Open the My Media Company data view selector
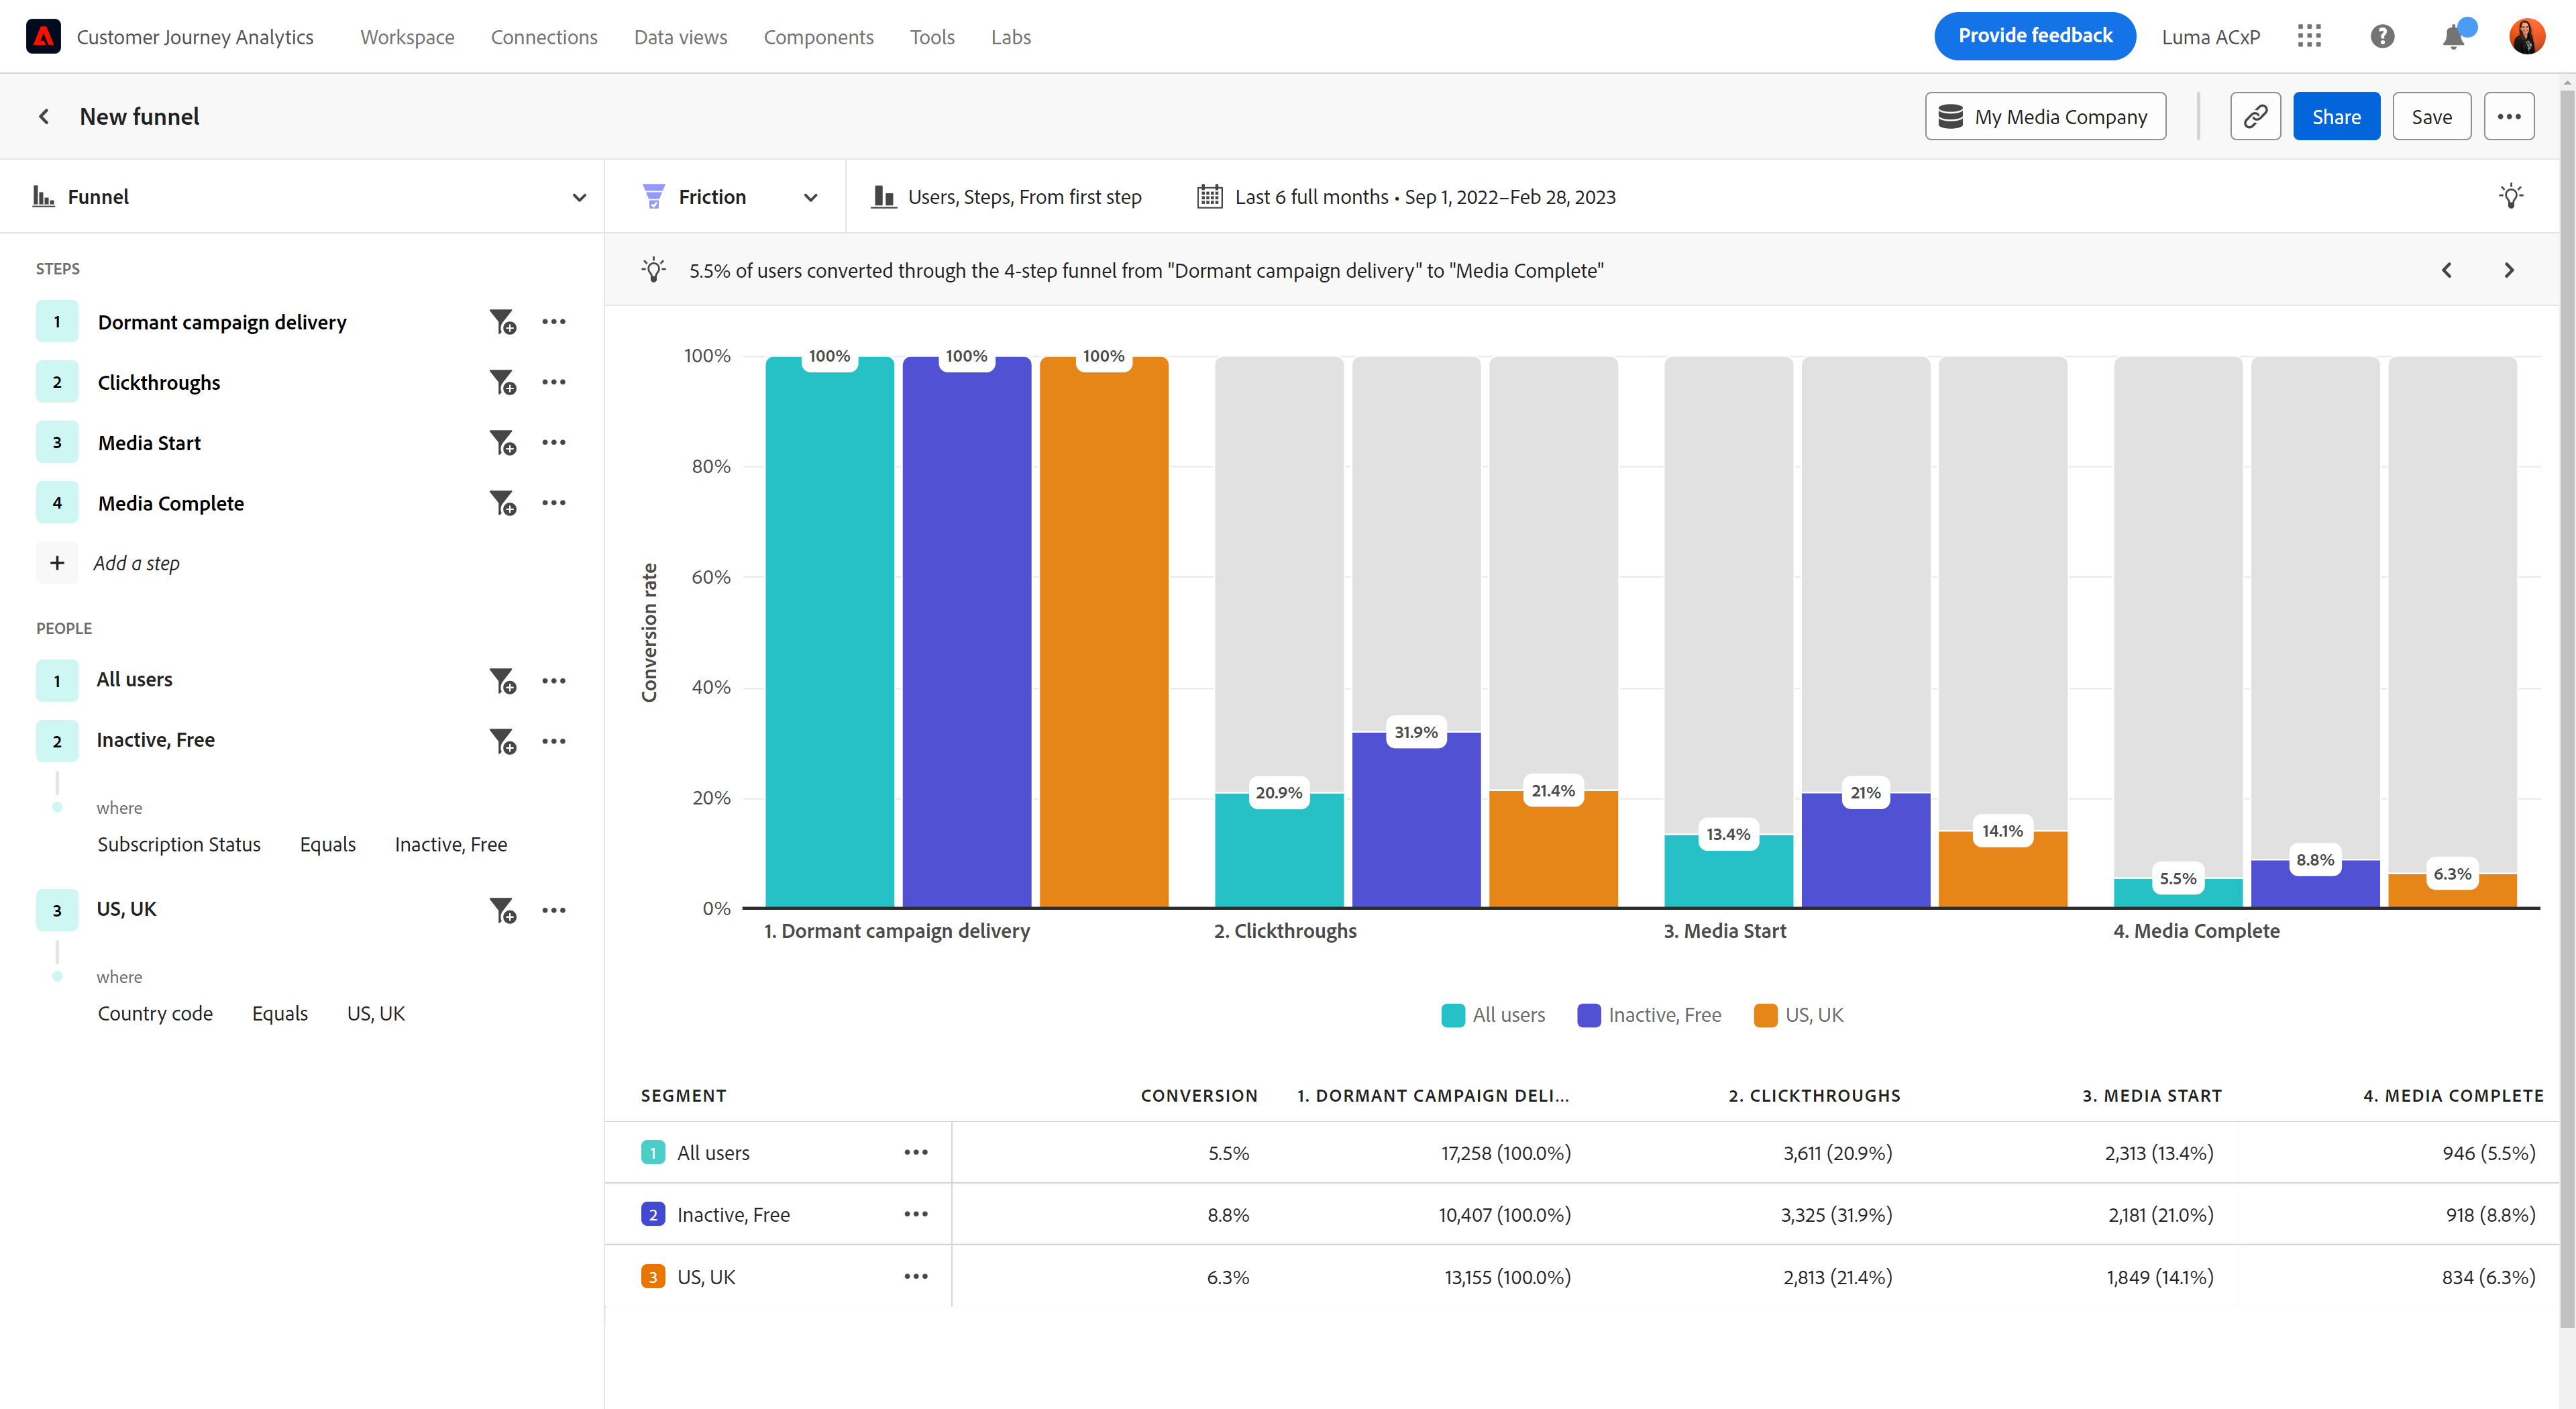 tap(2045, 117)
